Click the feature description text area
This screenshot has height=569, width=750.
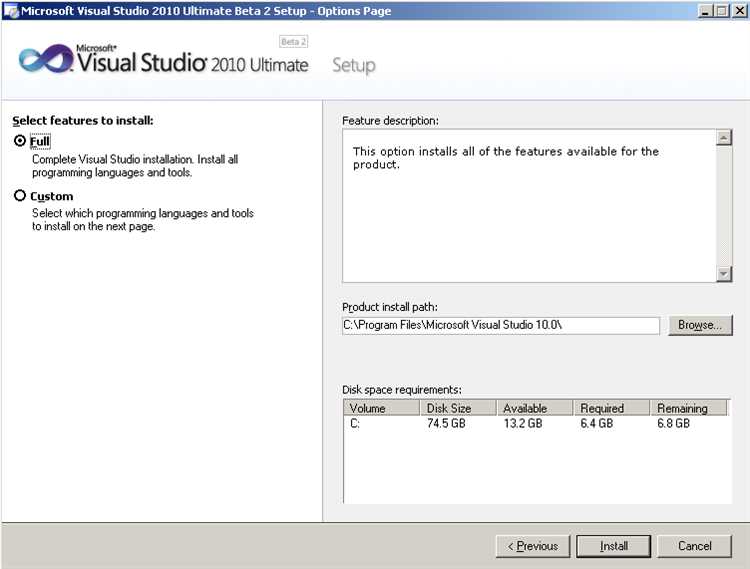[529, 206]
